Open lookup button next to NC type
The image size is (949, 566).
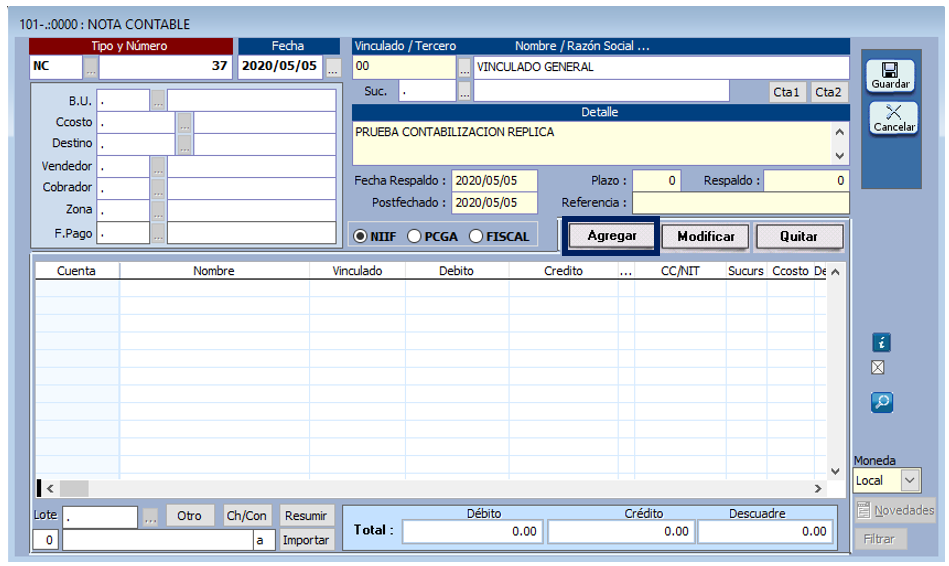point(90,68)
